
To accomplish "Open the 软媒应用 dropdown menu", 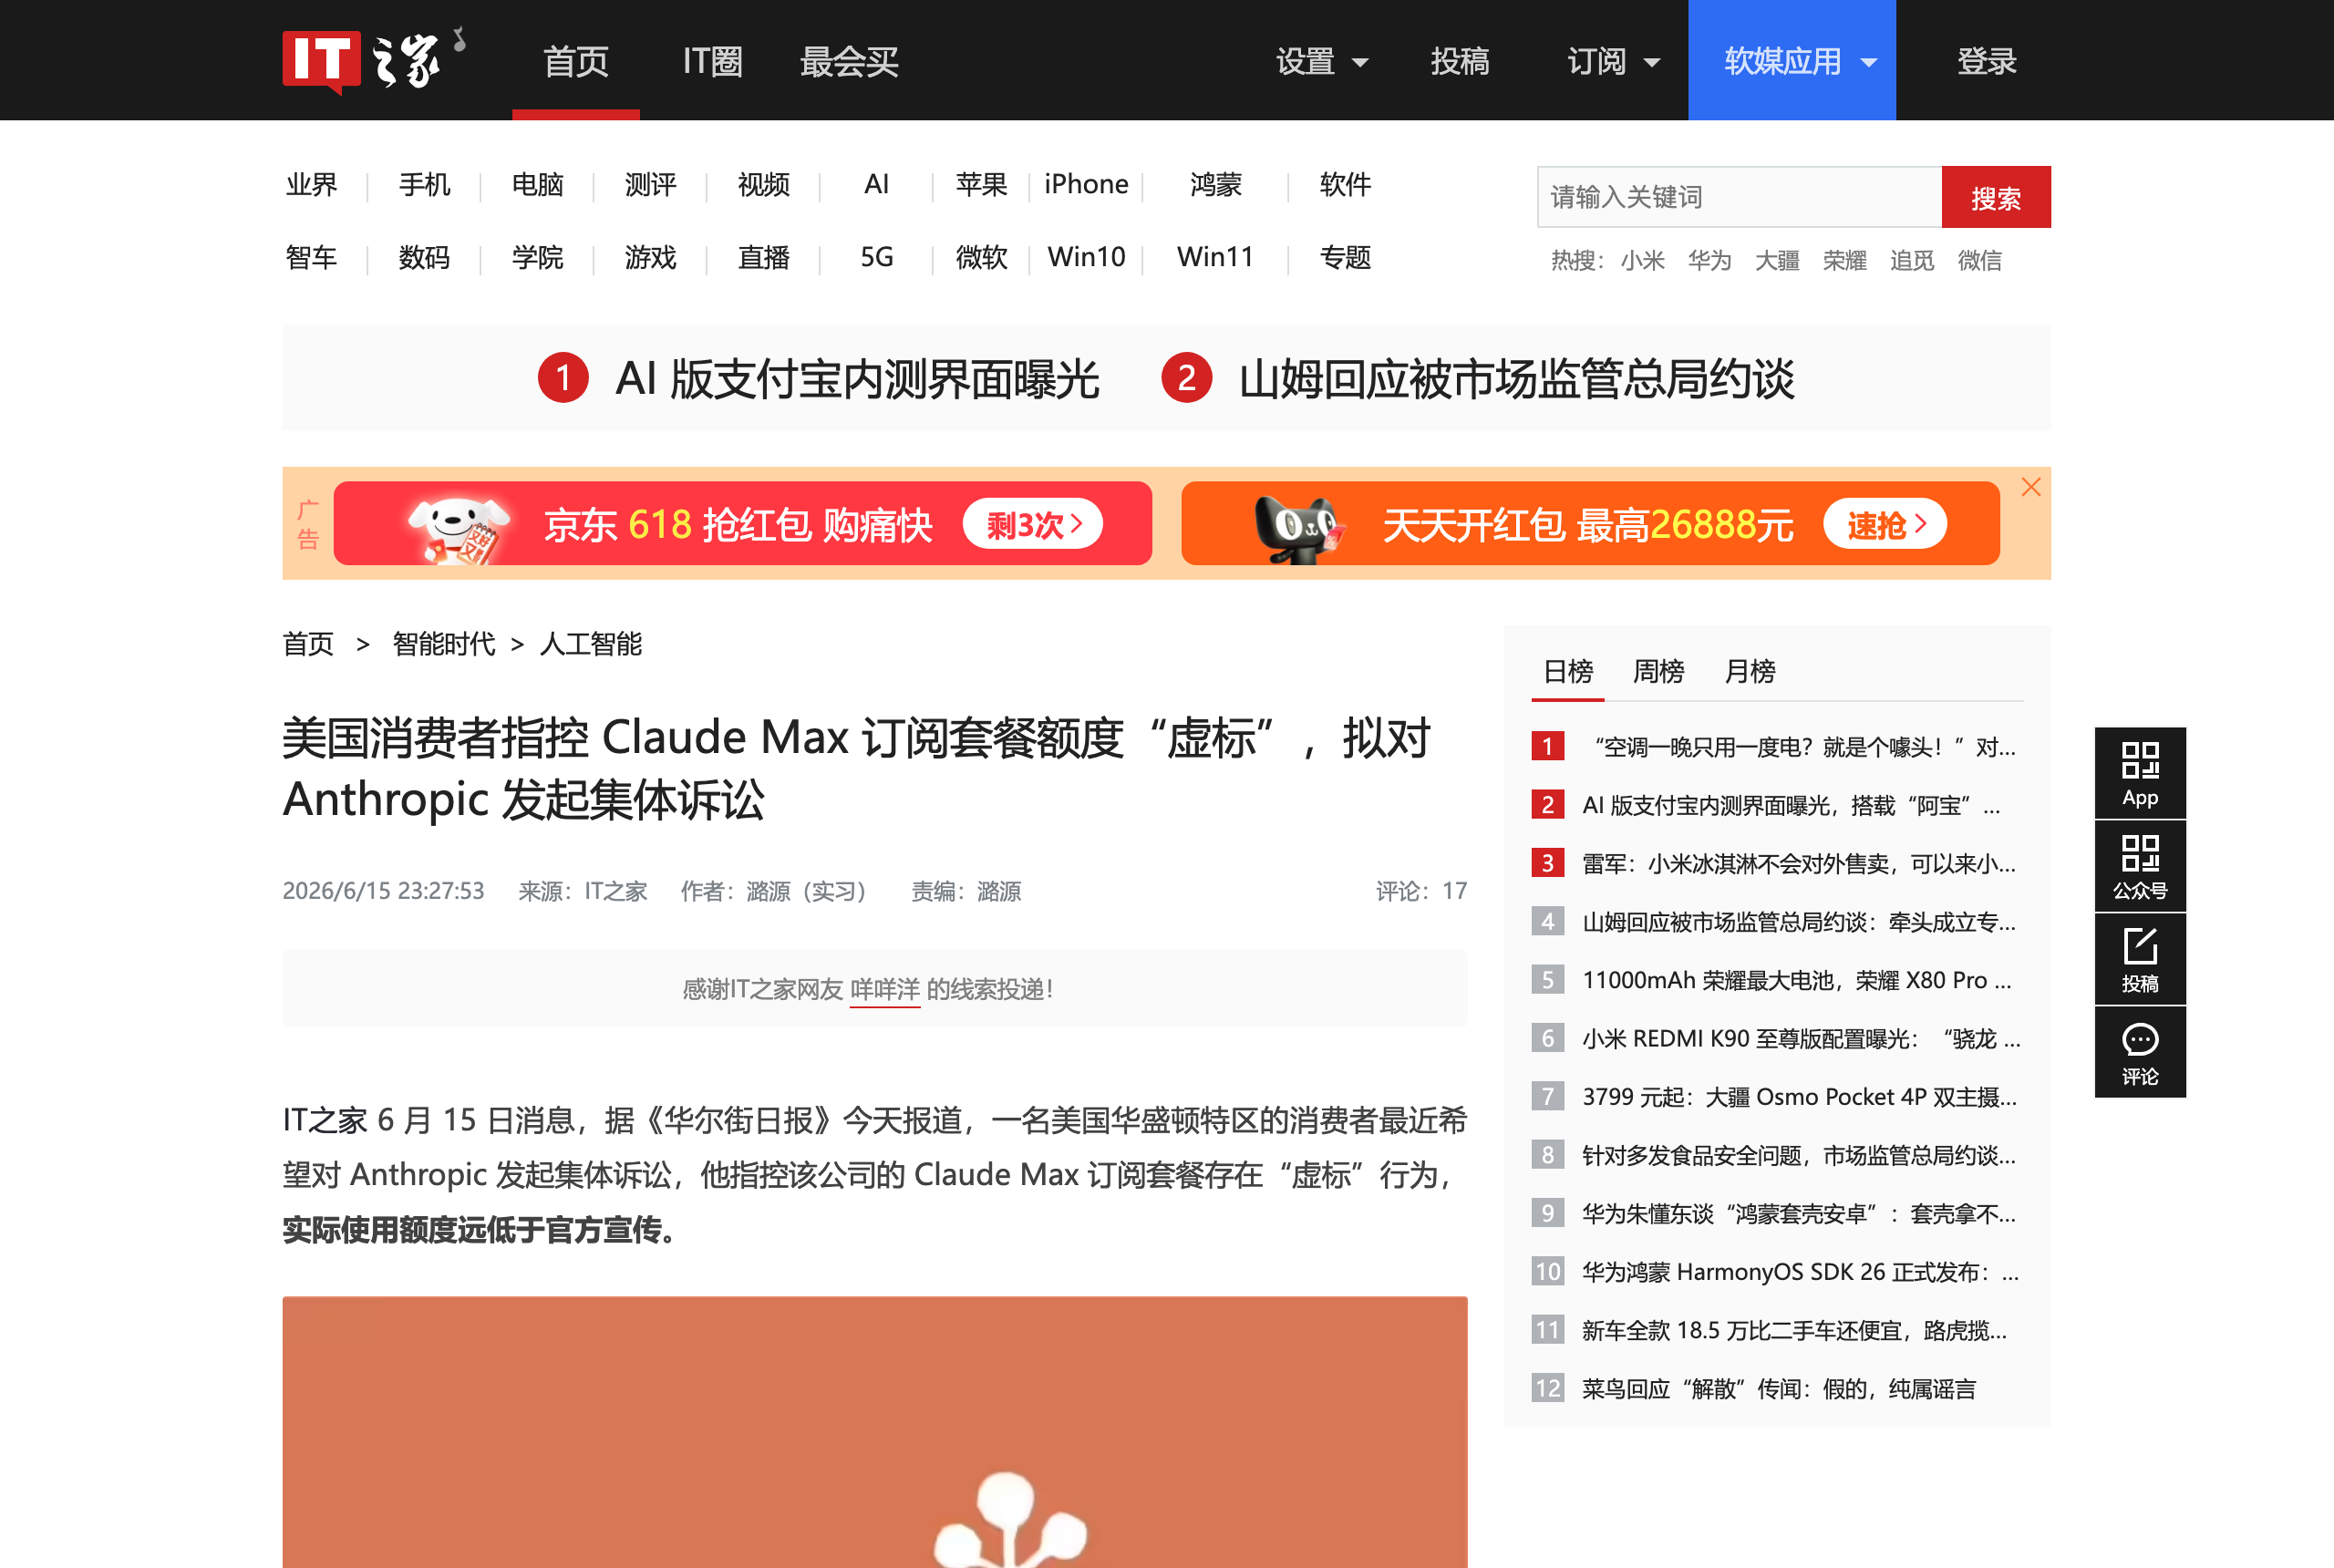I will coord(1791,60).
